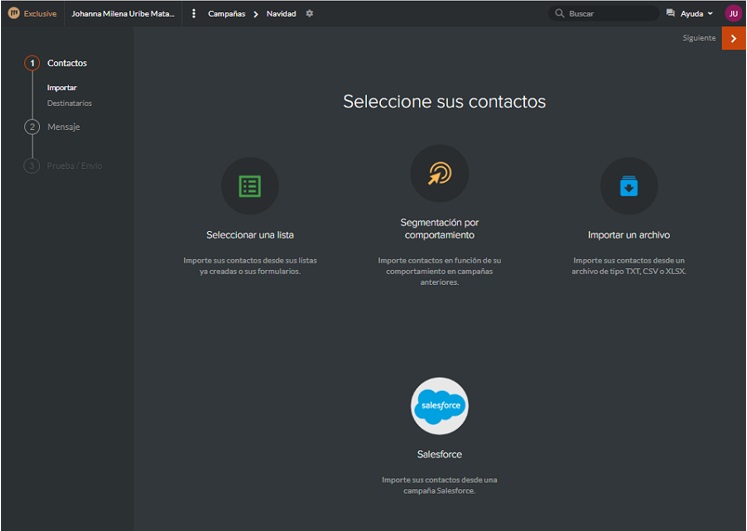Click Navidad campaign name in breadcrumb
Viewport: 747px width, 531px height.
coord(281,14)
